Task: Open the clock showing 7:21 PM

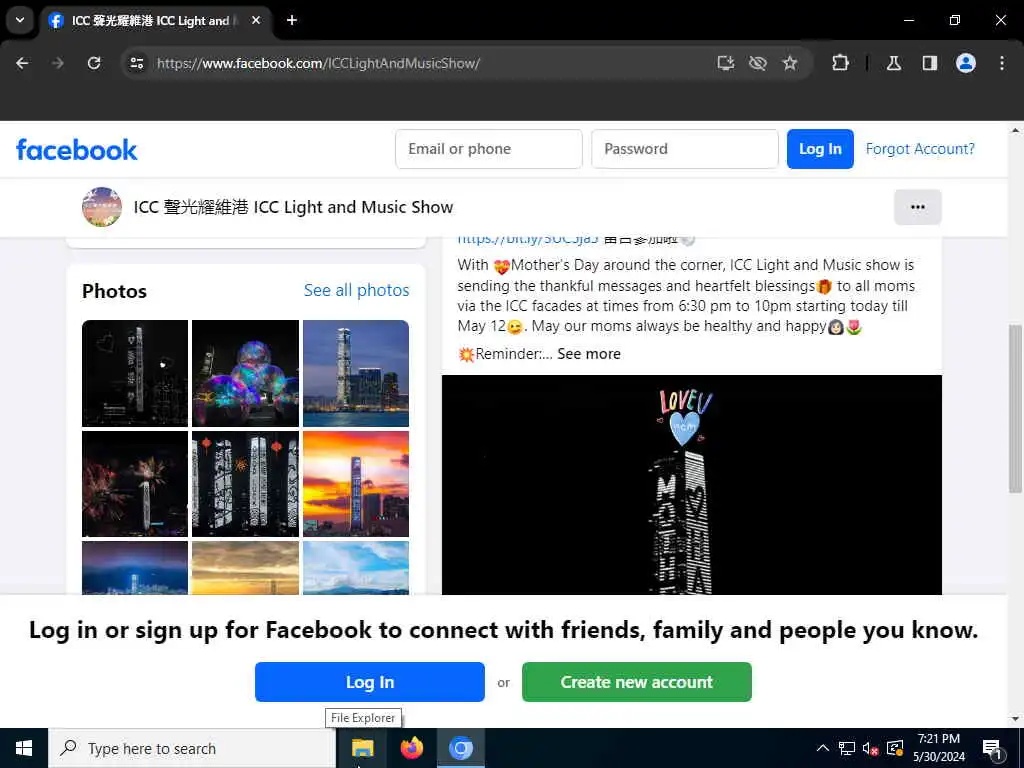Action: pos(938,748)
